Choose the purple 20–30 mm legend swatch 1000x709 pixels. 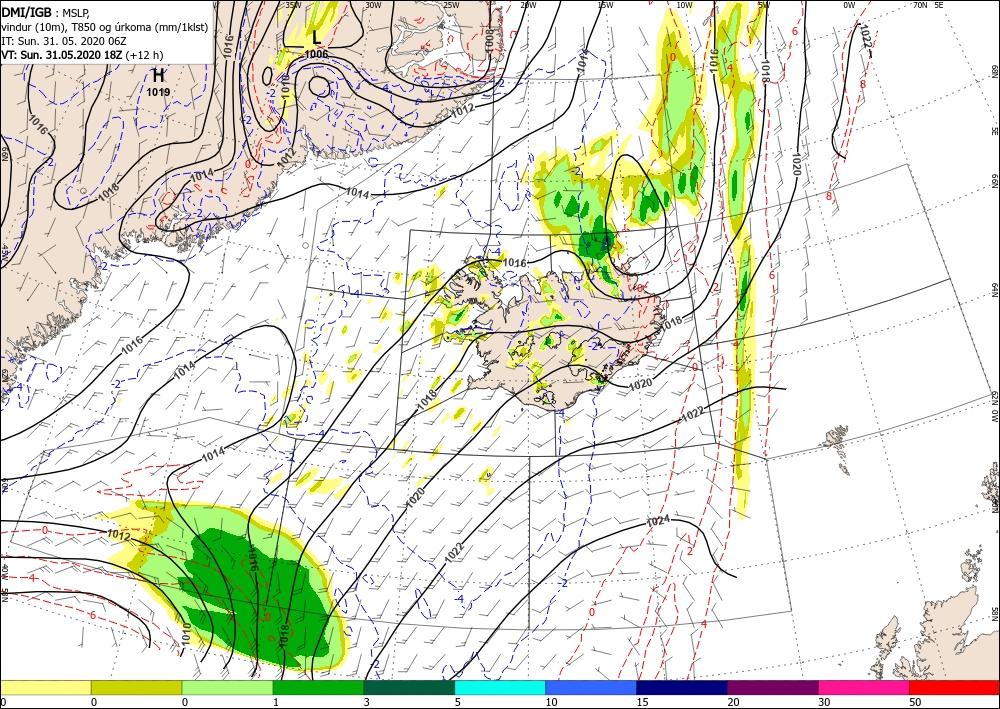tap(773, 687)
